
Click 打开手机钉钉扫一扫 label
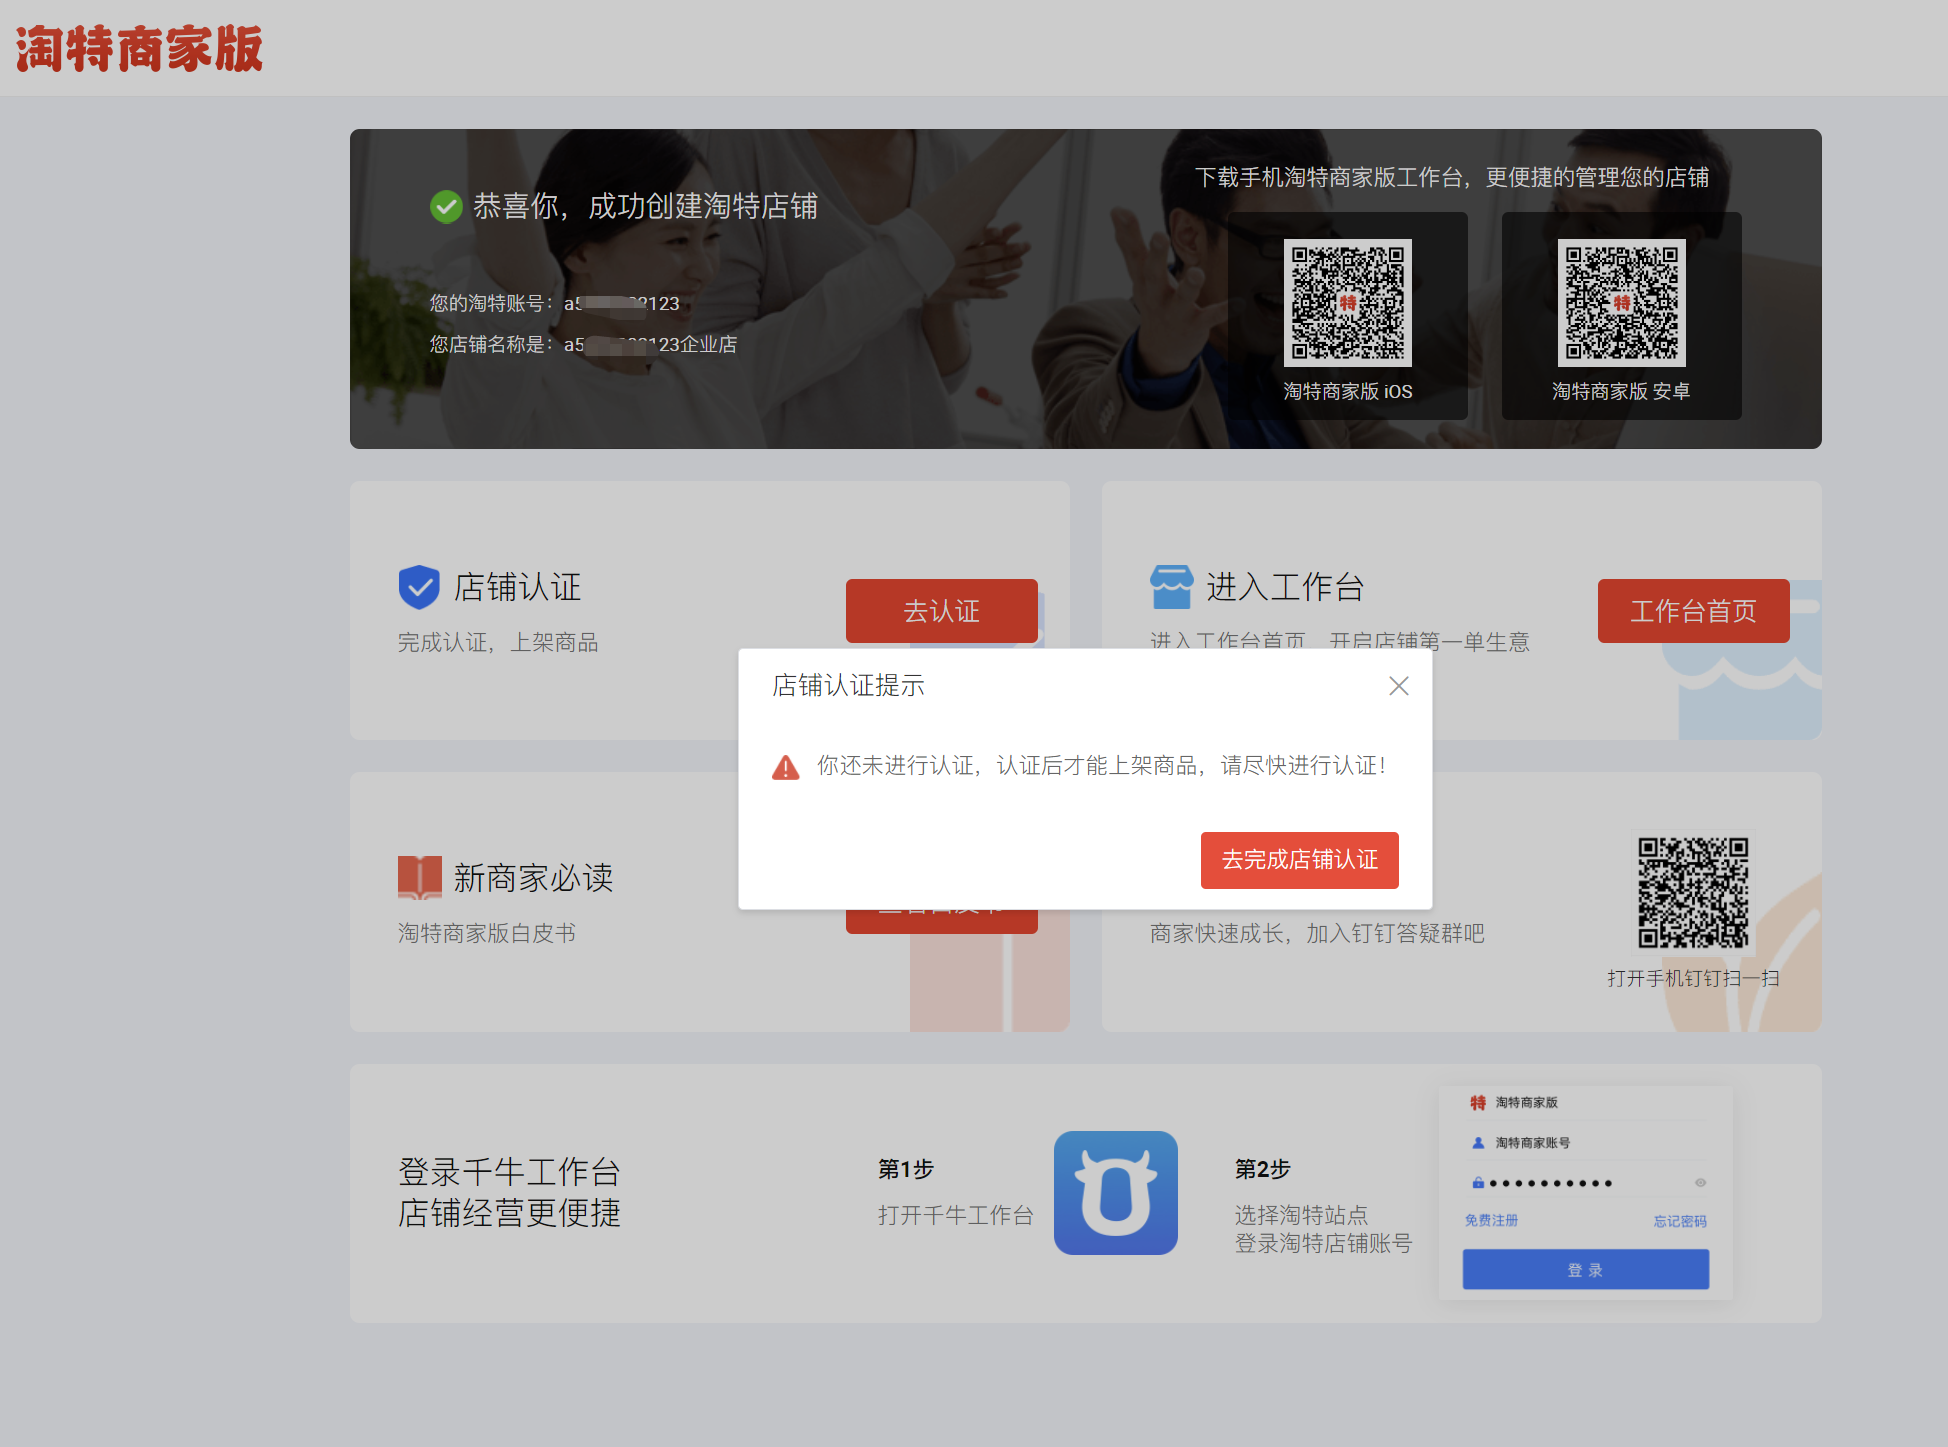tap(1693, 978)
